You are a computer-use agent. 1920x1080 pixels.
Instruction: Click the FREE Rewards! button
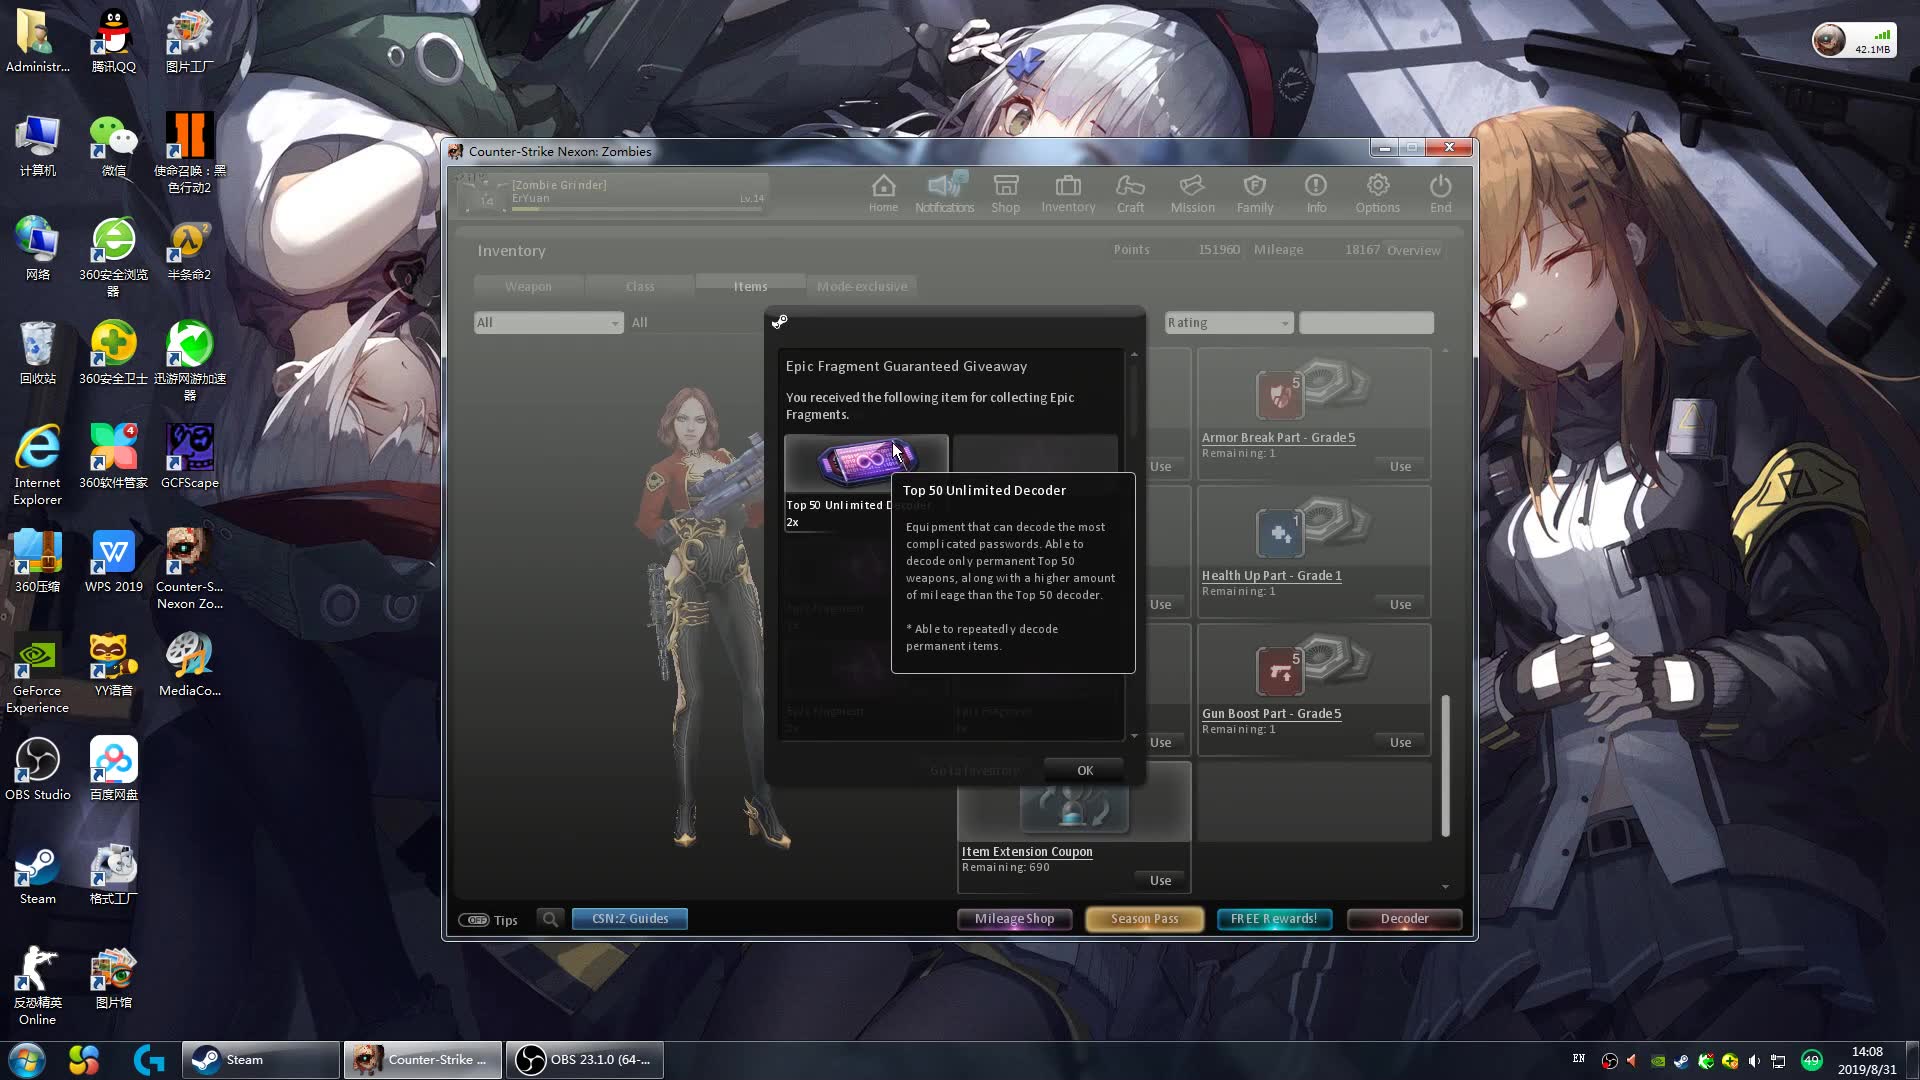[1273, 919]
